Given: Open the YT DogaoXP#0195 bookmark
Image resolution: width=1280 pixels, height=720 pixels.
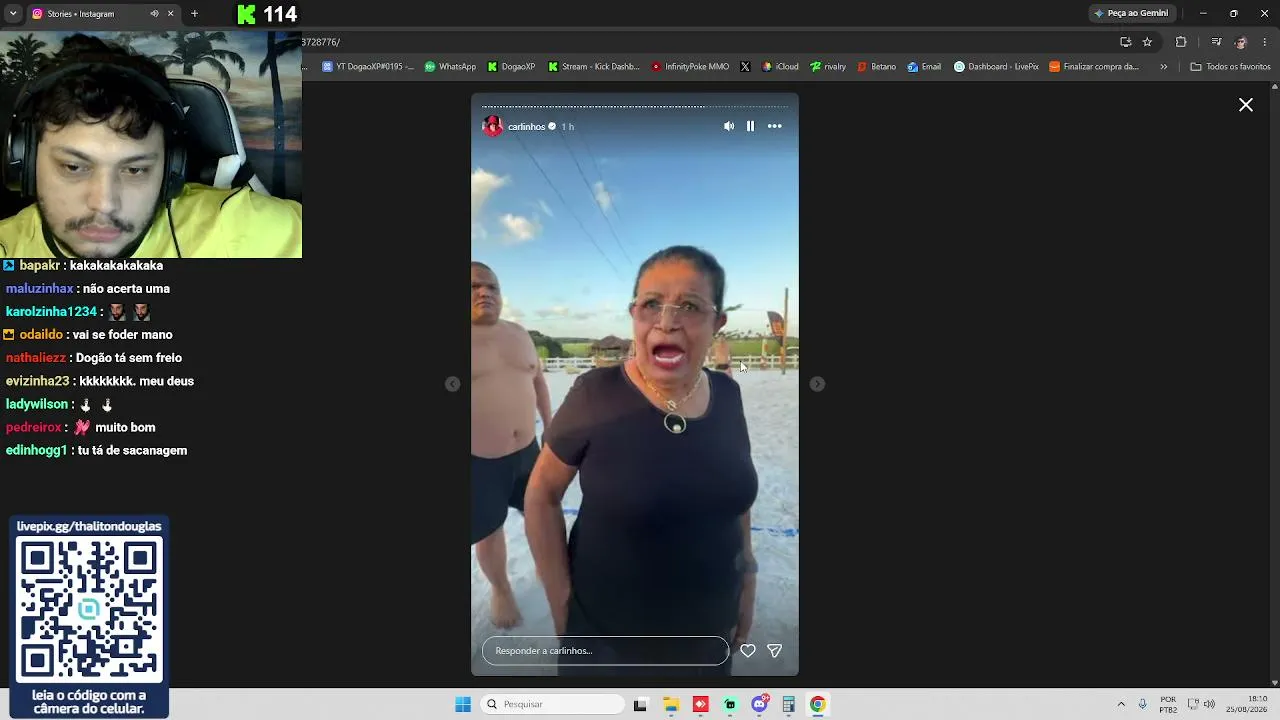Looking at the screenshot, I should [x=368, y=67].
